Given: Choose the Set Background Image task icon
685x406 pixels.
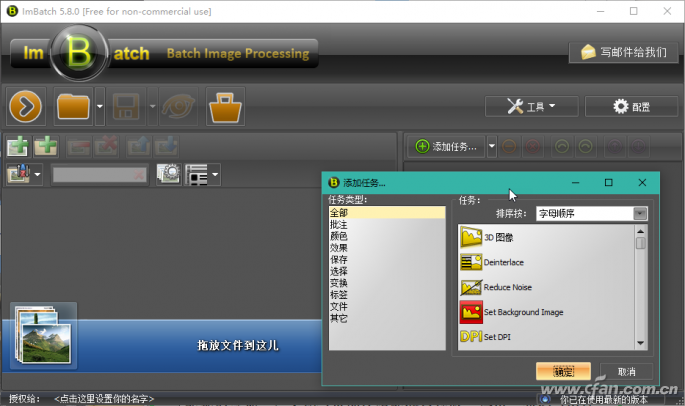Looking at the screenshot, I should click(471, 312).
